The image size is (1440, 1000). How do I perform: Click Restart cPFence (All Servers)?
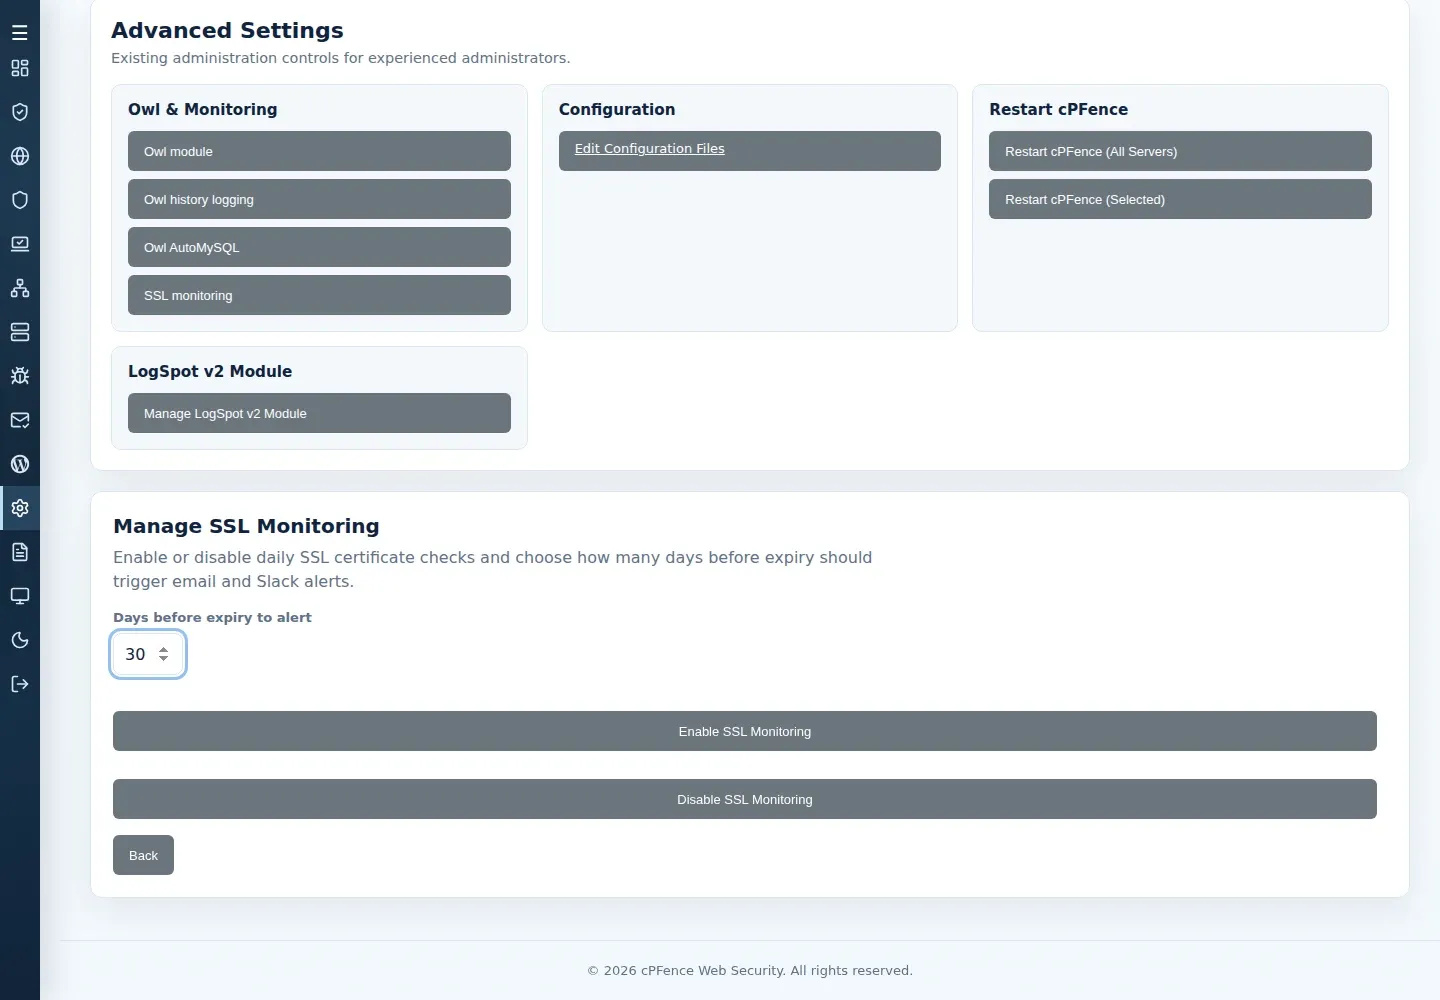tap(1180, 151)
